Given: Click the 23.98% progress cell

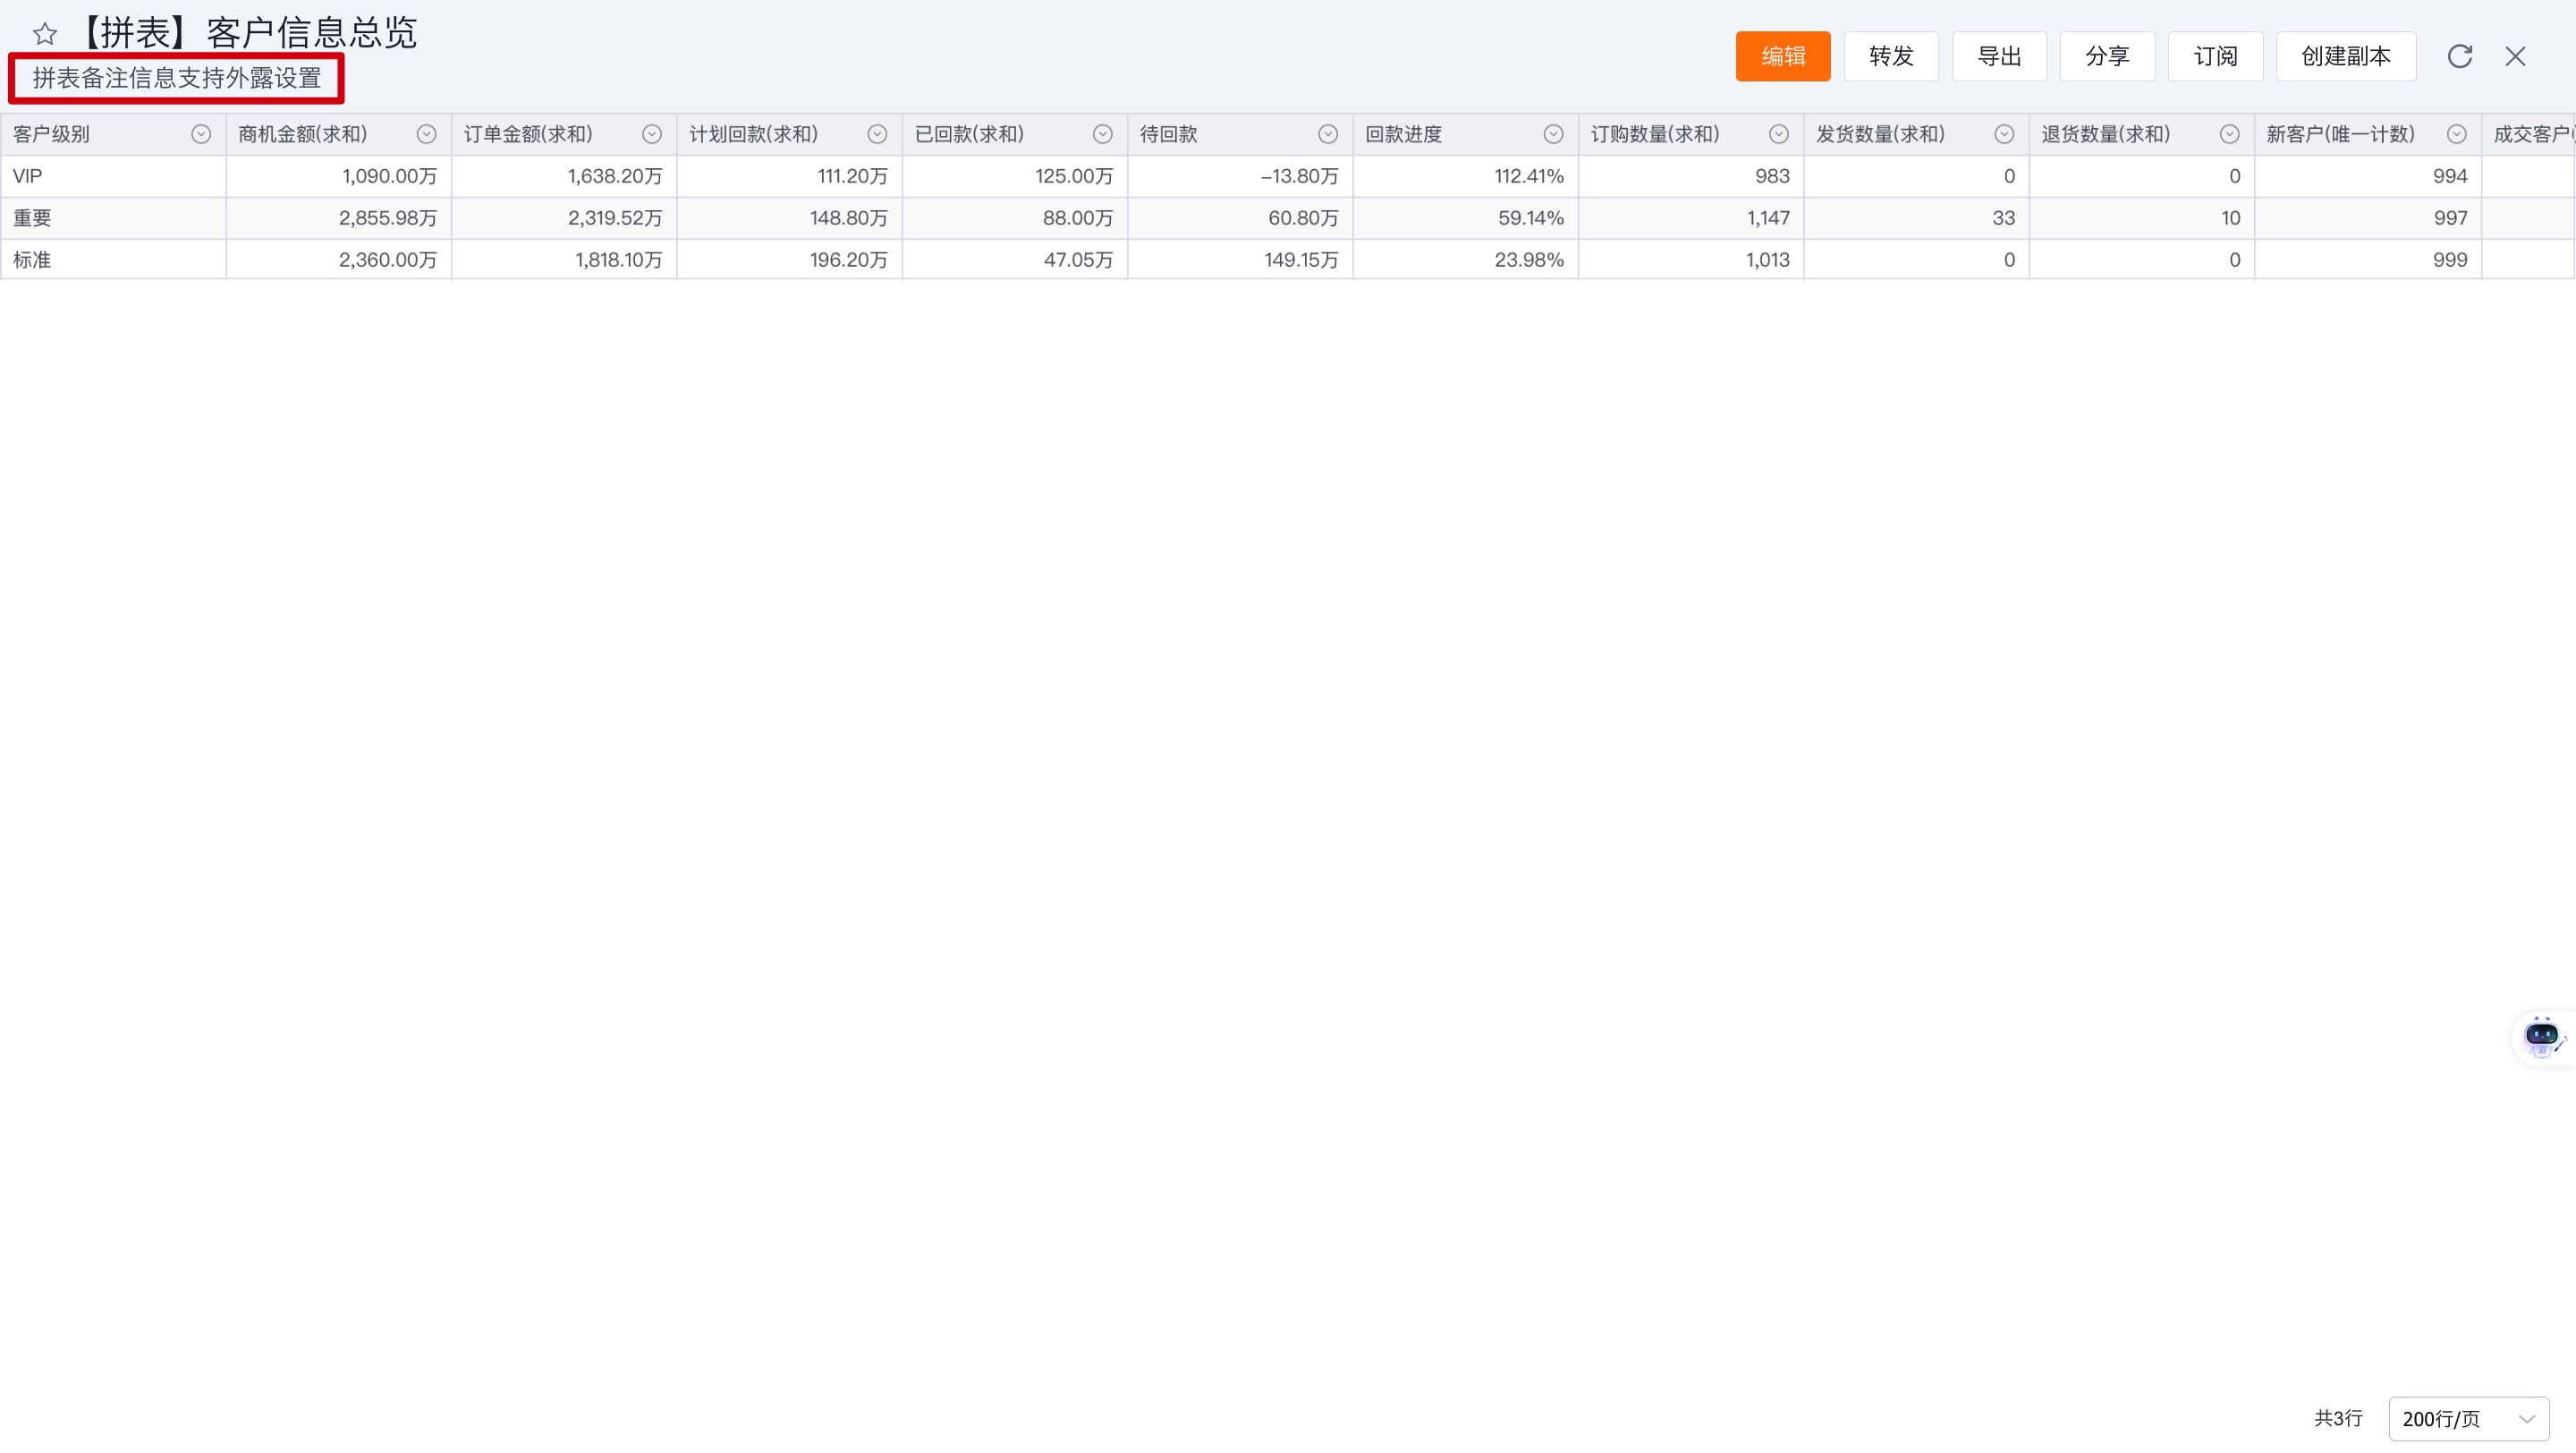Looking at the screenshot, I should tap(1466, 260).
